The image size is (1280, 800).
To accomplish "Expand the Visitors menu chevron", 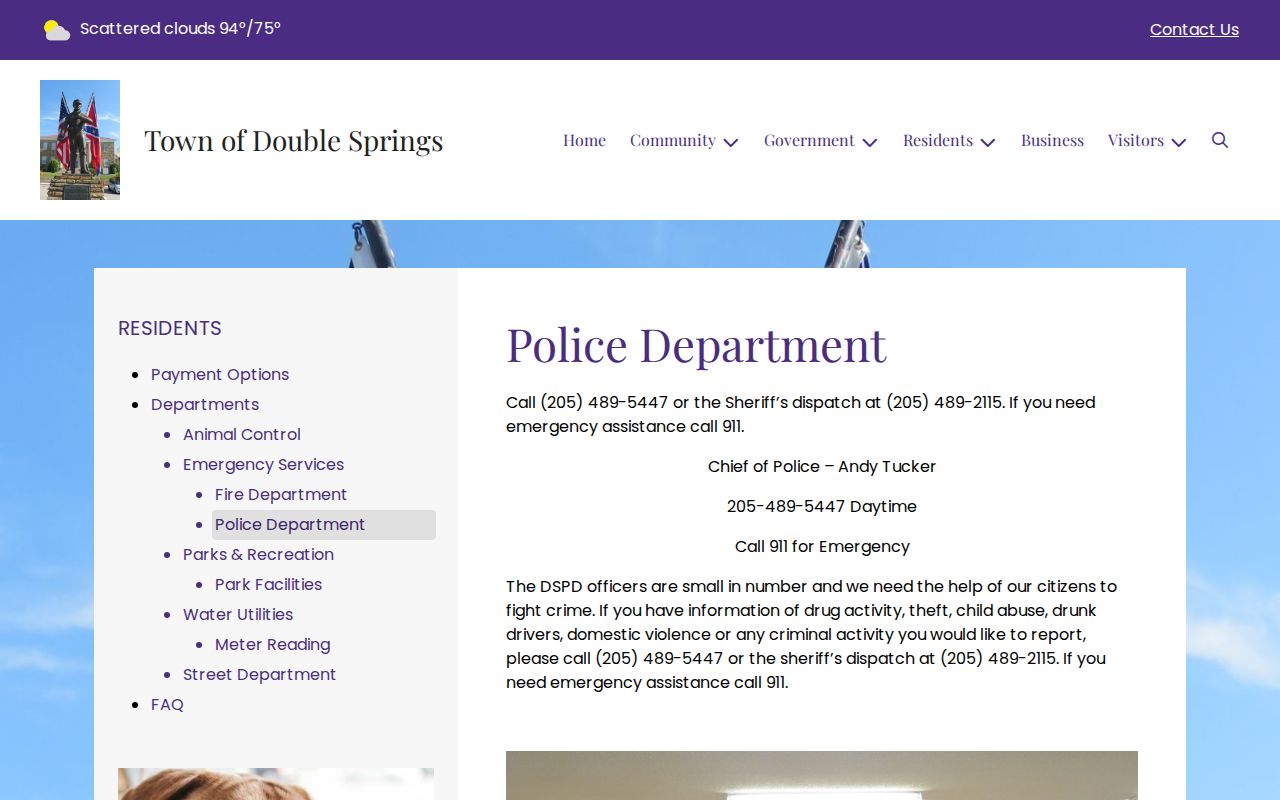I will 1179,142.
